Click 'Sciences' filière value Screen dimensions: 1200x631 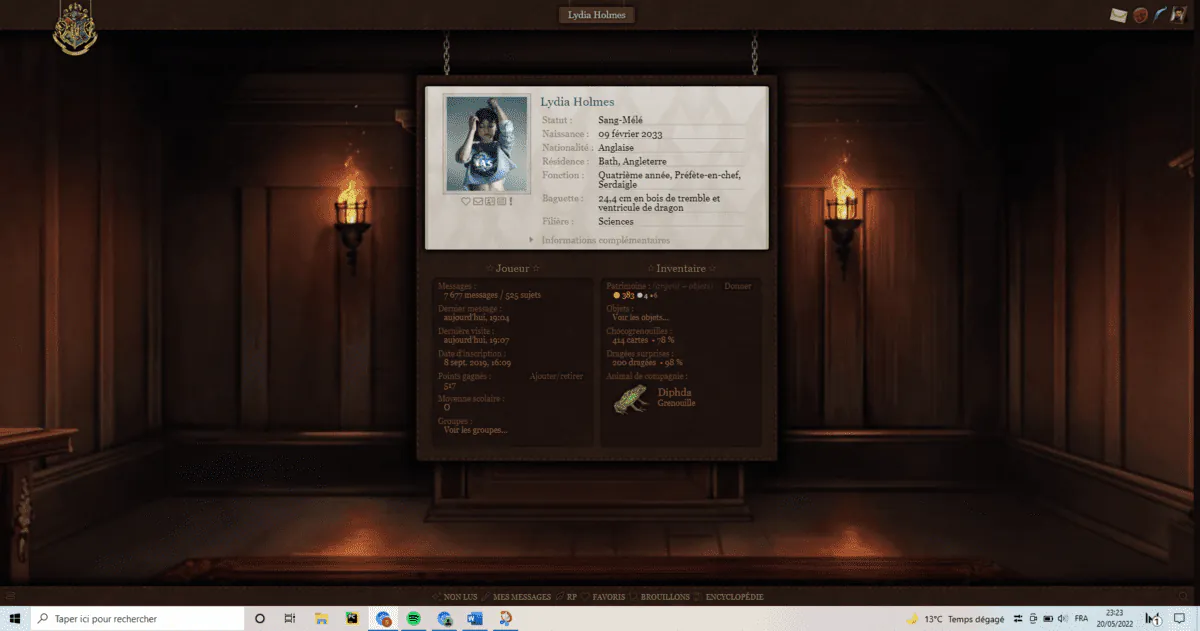tap(616, 222)
